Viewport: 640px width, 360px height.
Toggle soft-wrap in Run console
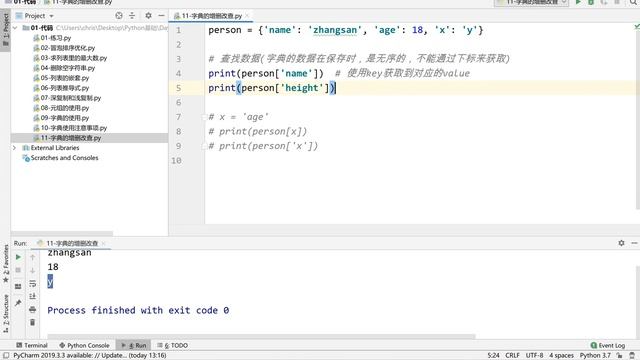point(33,283)
